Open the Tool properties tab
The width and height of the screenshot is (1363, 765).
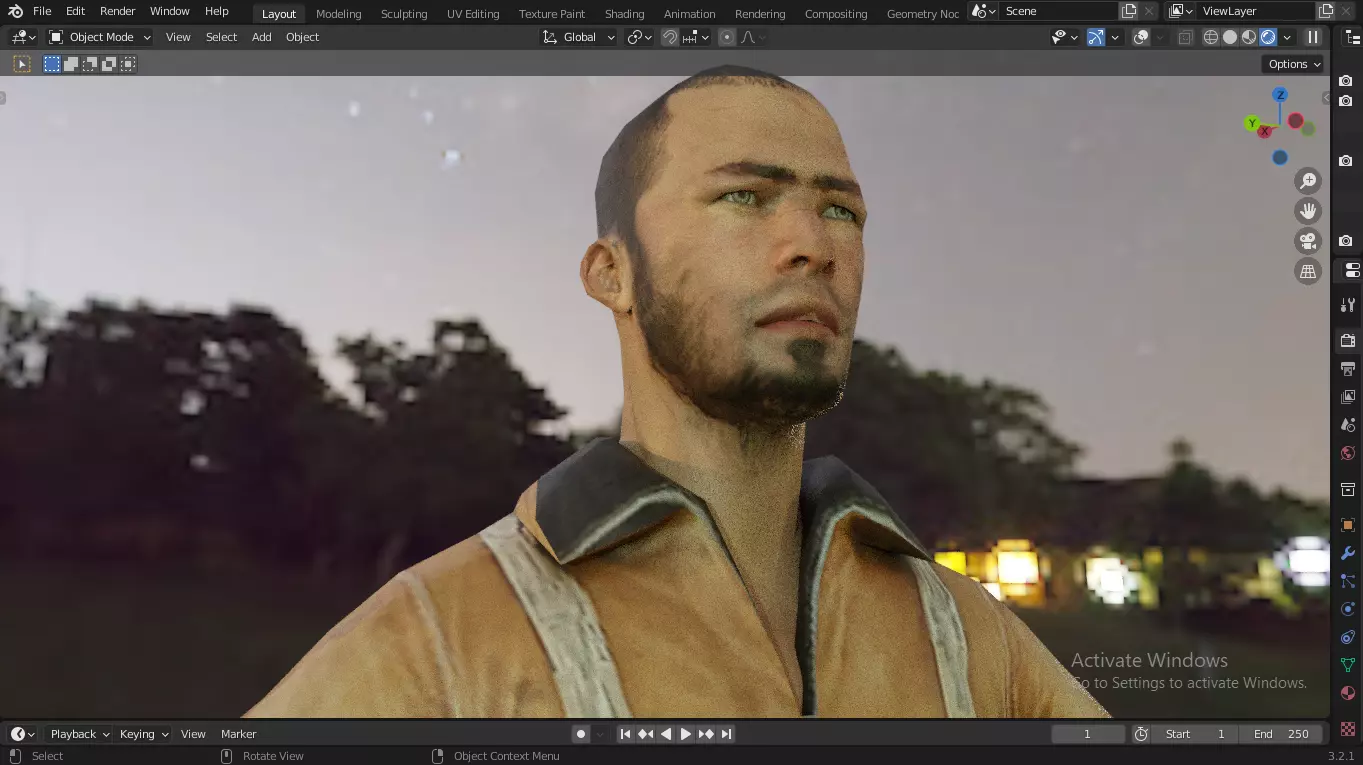[x=1348, y=304]
